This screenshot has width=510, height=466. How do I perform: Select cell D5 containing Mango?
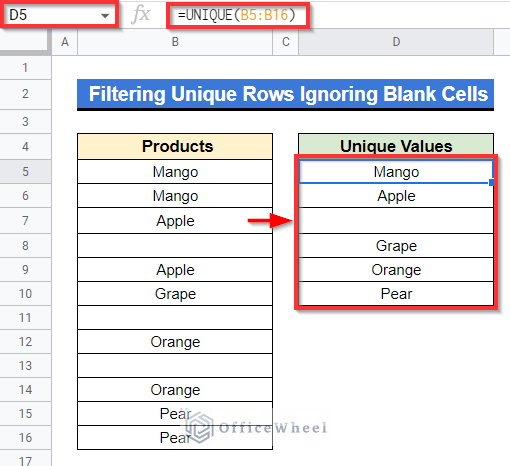[396, 172]
